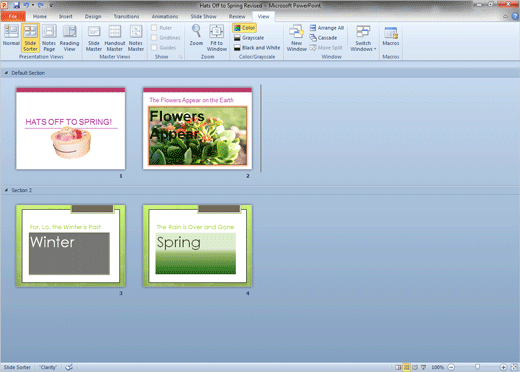
Task: Collapse the Default Section
Action: (6, 73)
